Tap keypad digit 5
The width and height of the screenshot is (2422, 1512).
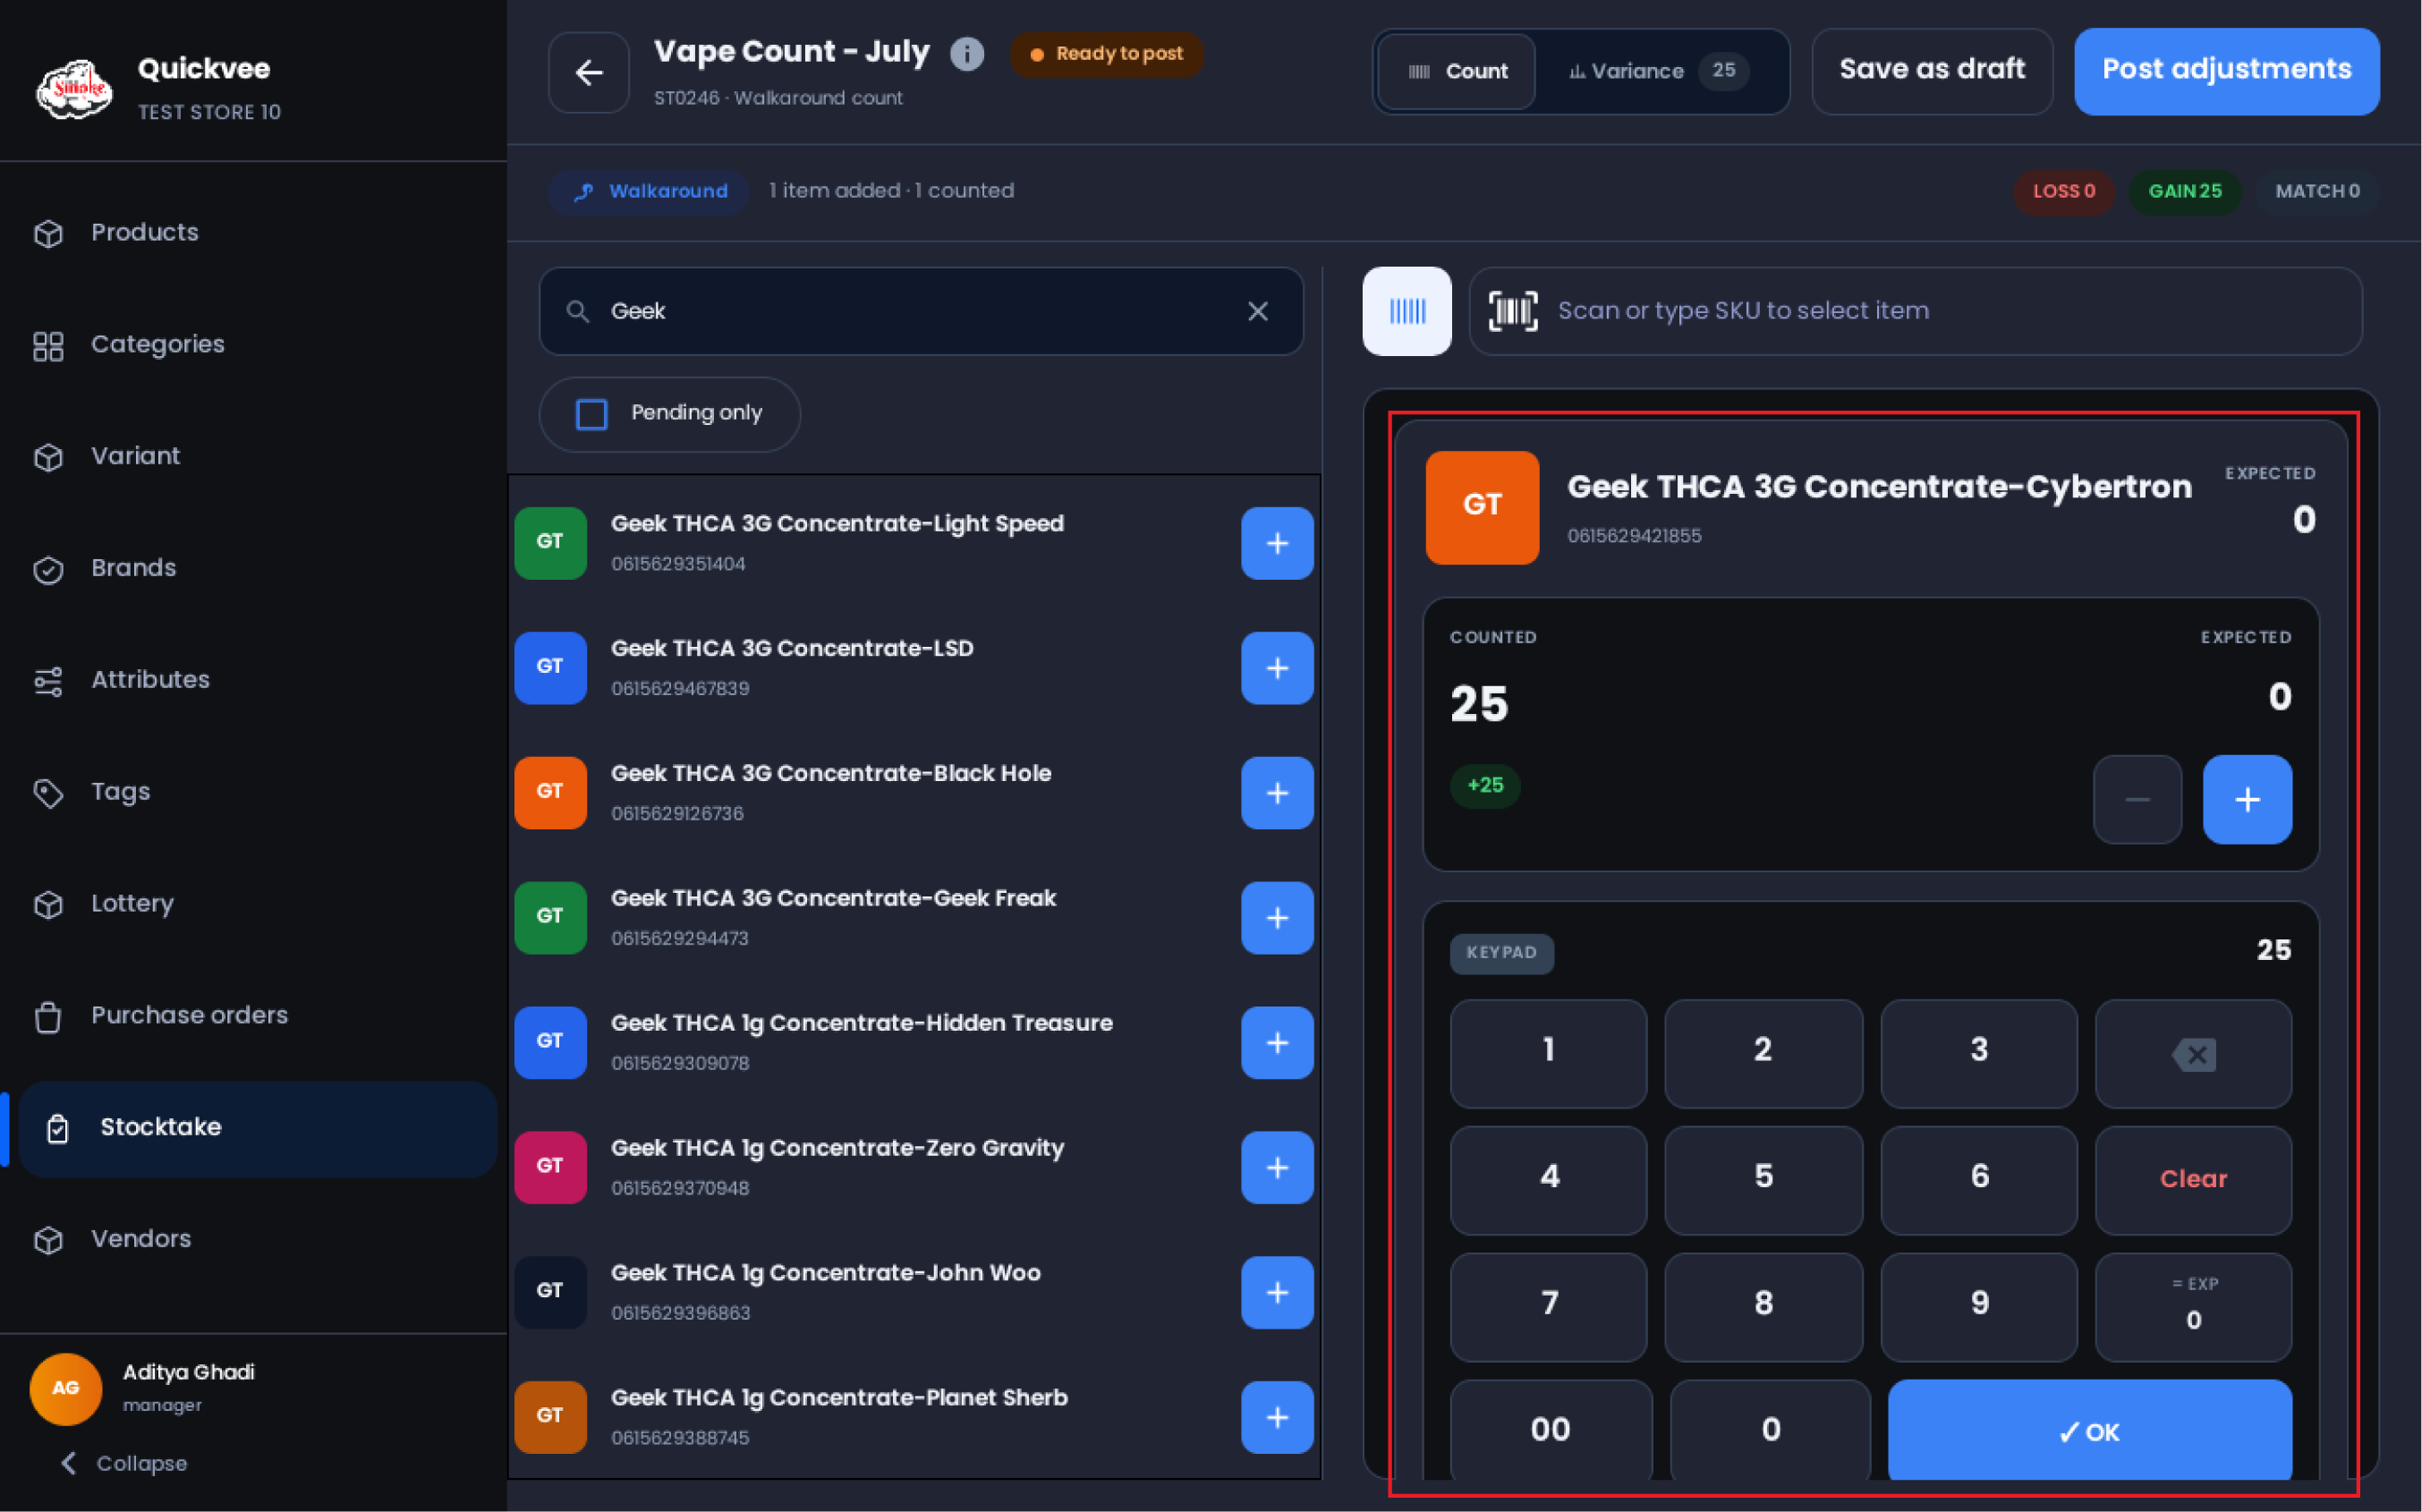point(1763,1181)
